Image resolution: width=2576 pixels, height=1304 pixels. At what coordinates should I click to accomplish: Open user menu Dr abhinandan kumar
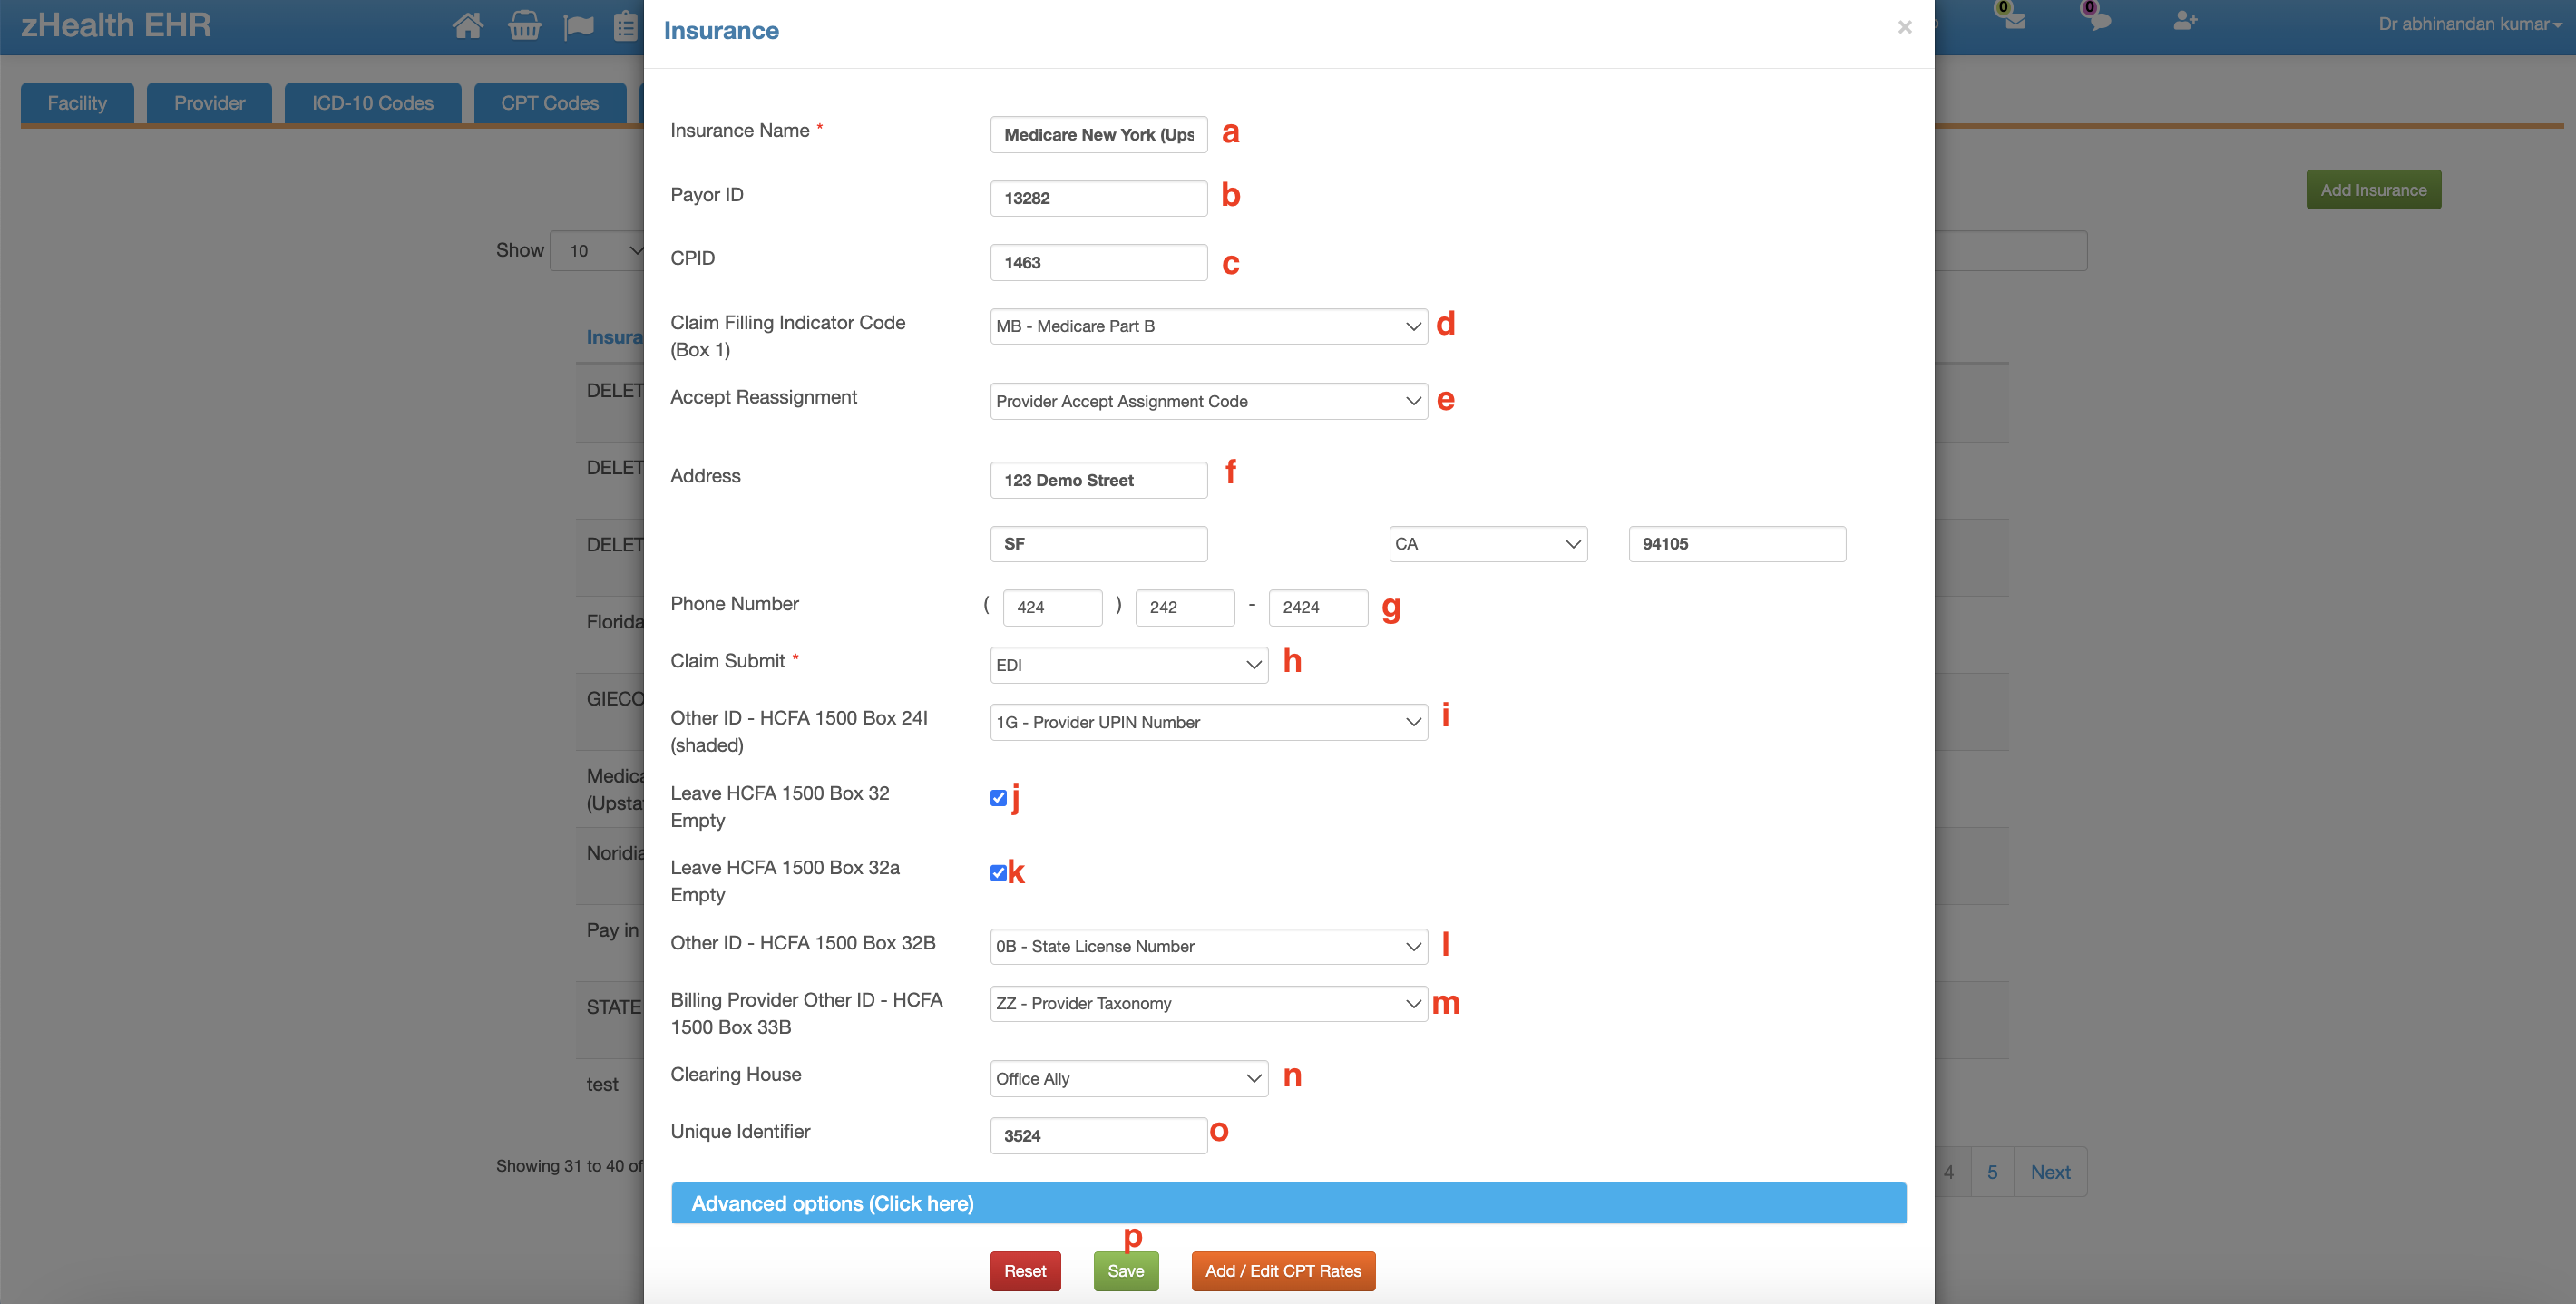[x=2470, y=24]
